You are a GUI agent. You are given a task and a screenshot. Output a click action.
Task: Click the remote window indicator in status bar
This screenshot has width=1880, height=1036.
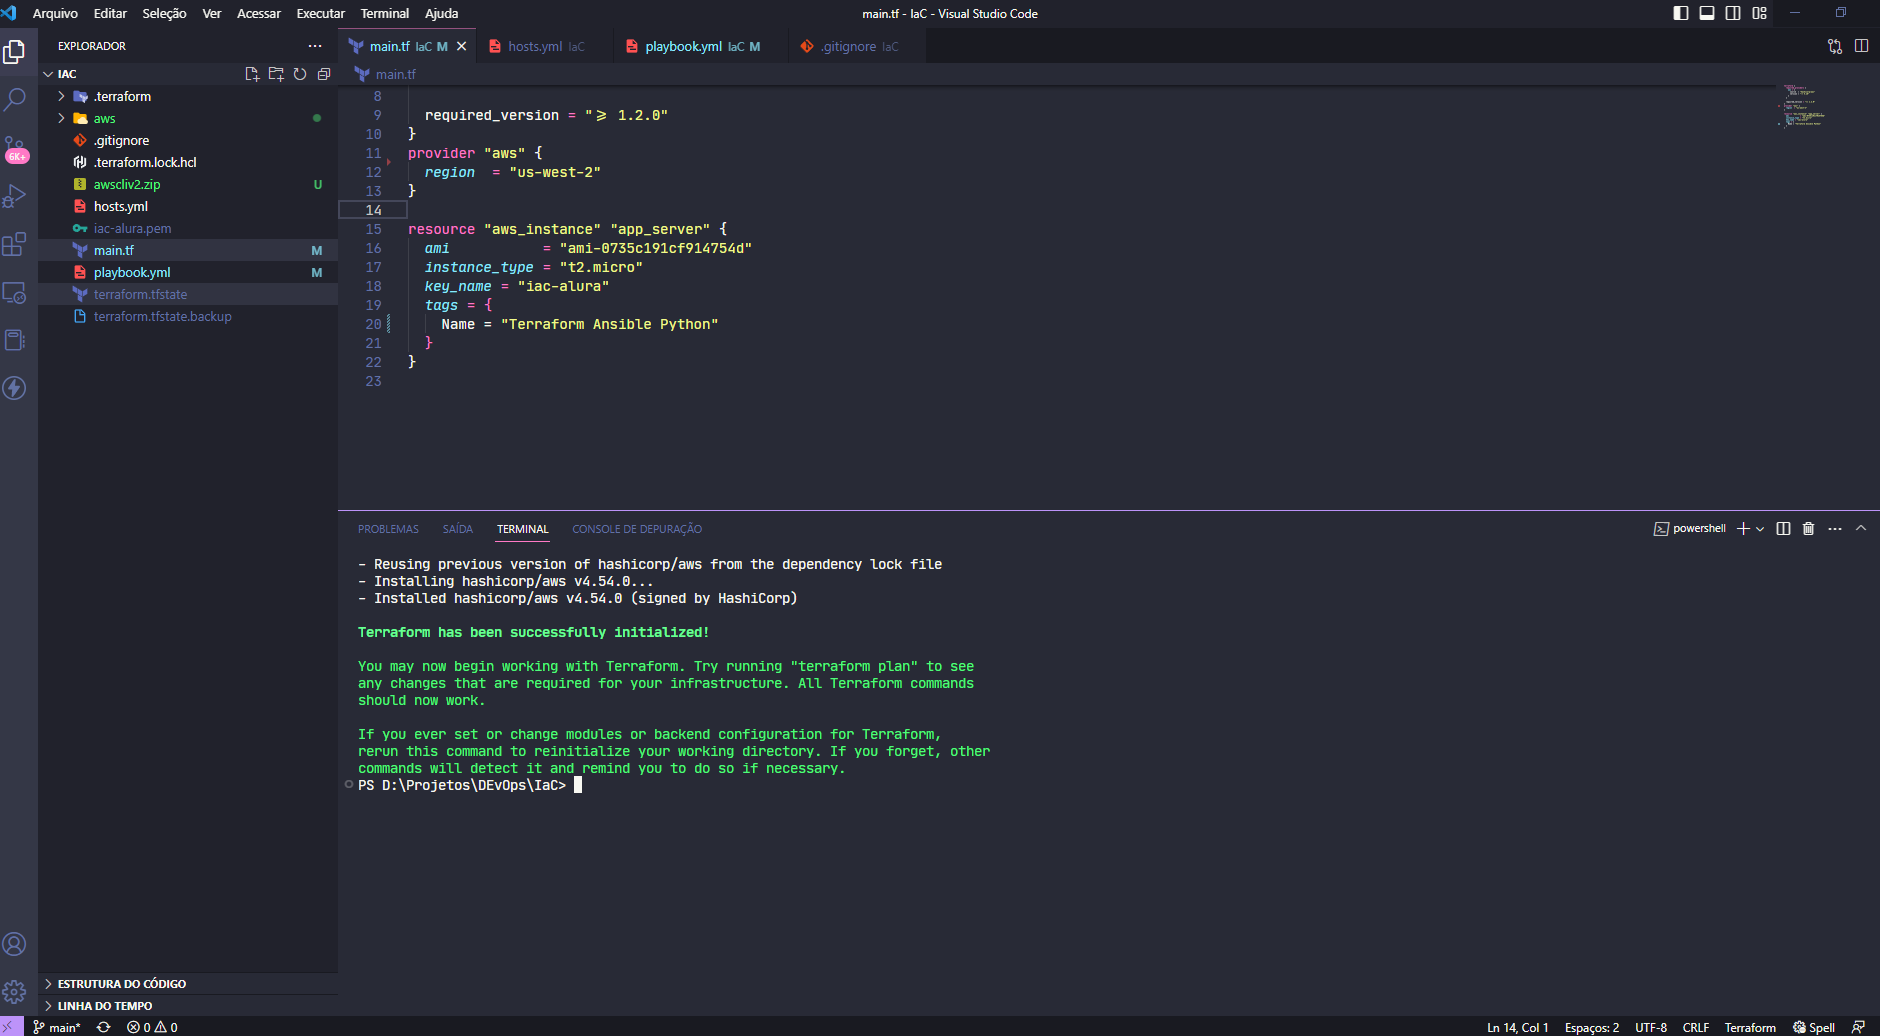[x=11, y=1027]
